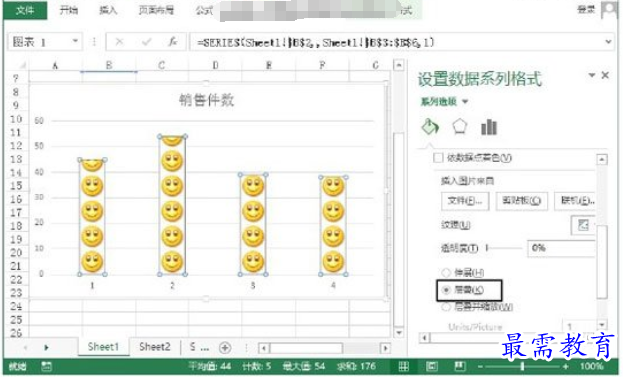Open the task pane options dropdown arrow

tap(592, 75)
